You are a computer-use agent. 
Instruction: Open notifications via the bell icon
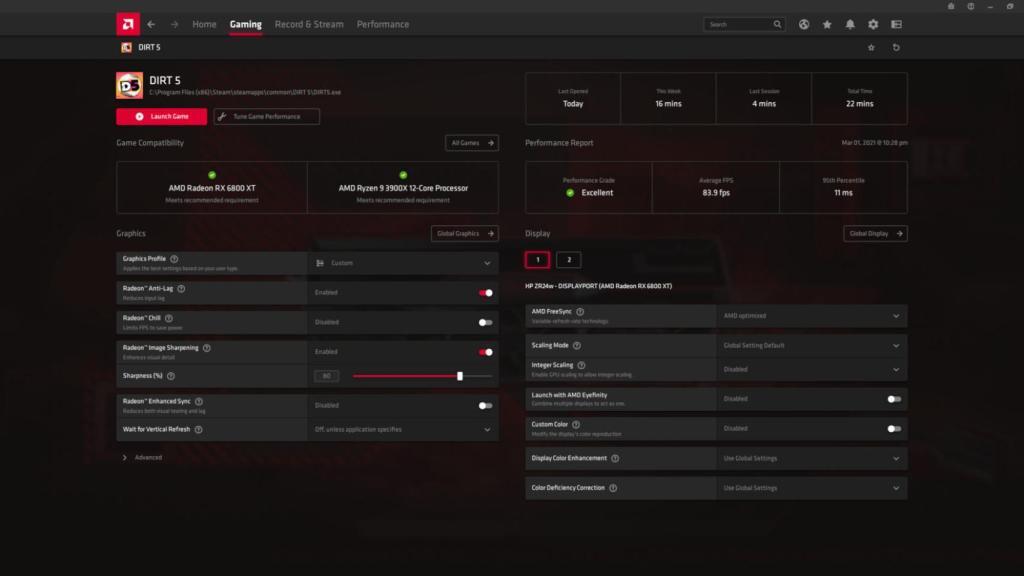coord(849,23)
